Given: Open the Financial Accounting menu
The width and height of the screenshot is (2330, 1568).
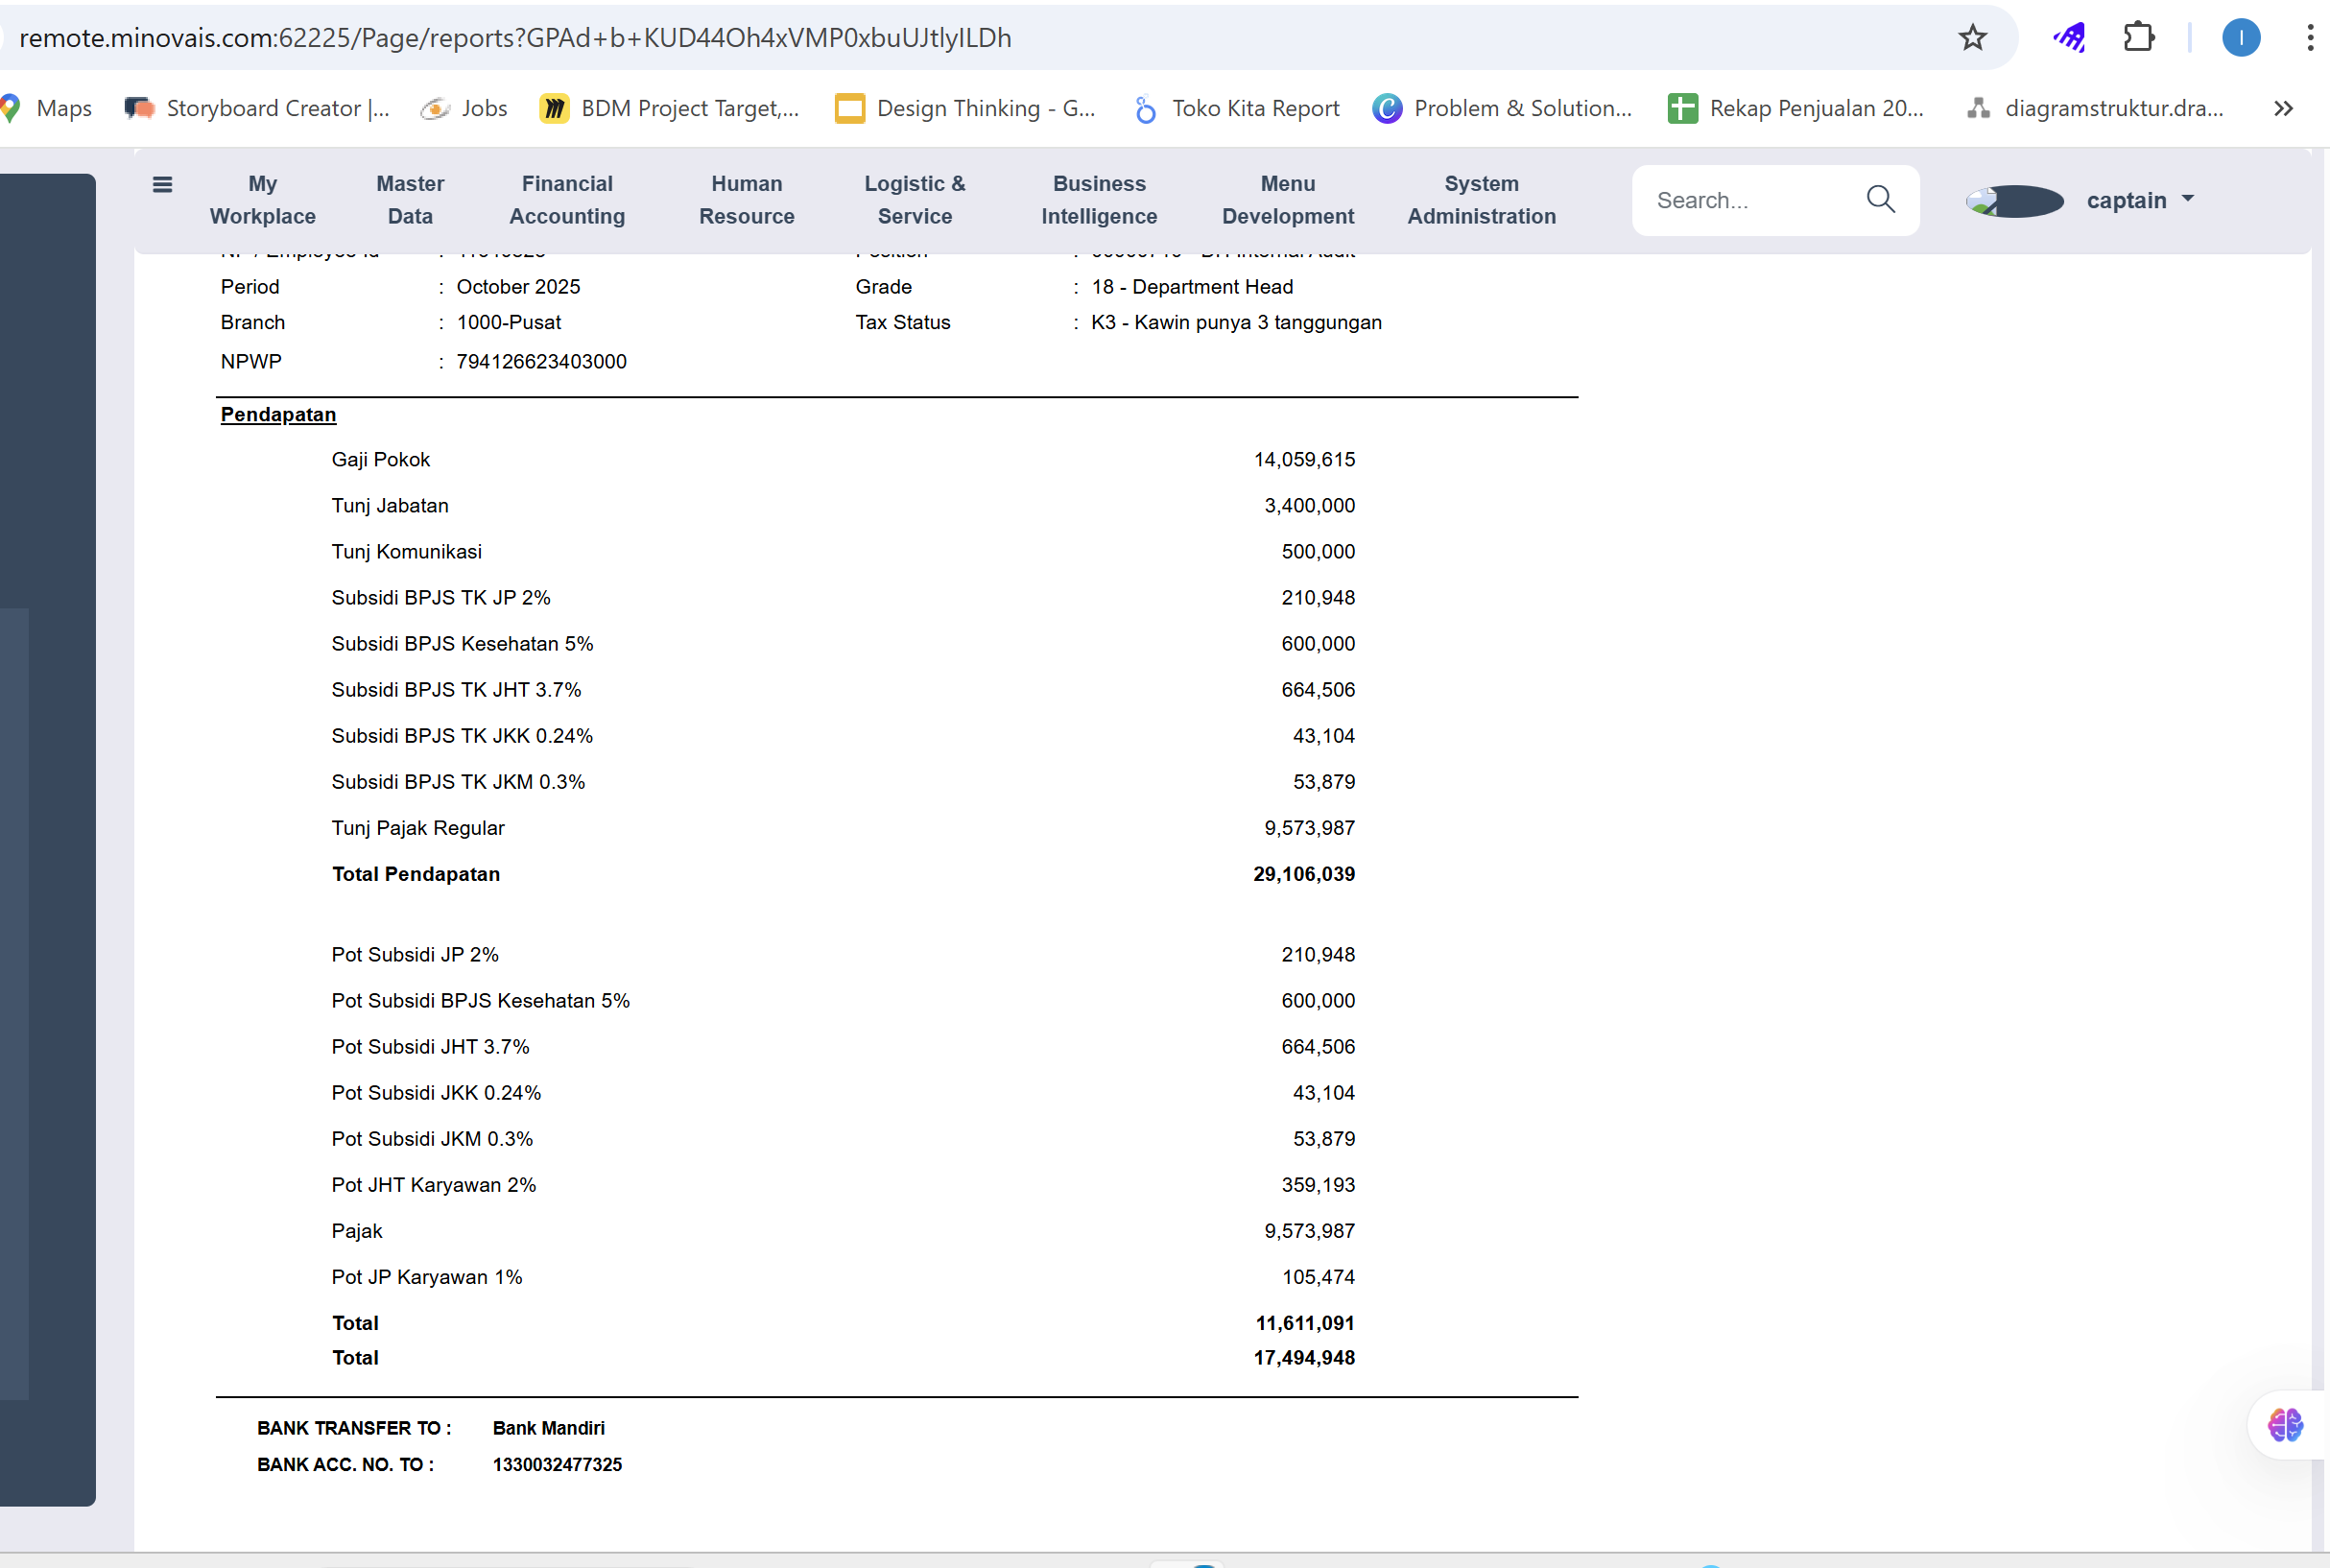Looking at the screenshot, I should click(567, 200).
